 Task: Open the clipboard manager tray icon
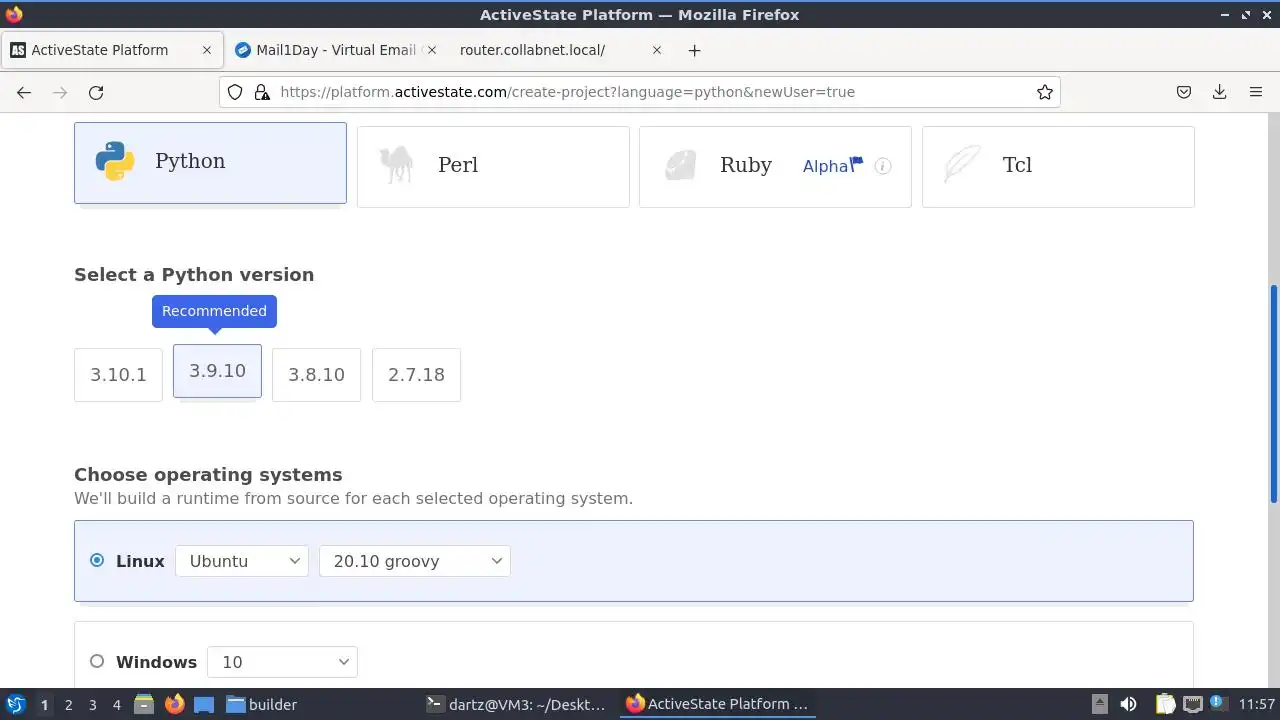(x=1165, y=704)
